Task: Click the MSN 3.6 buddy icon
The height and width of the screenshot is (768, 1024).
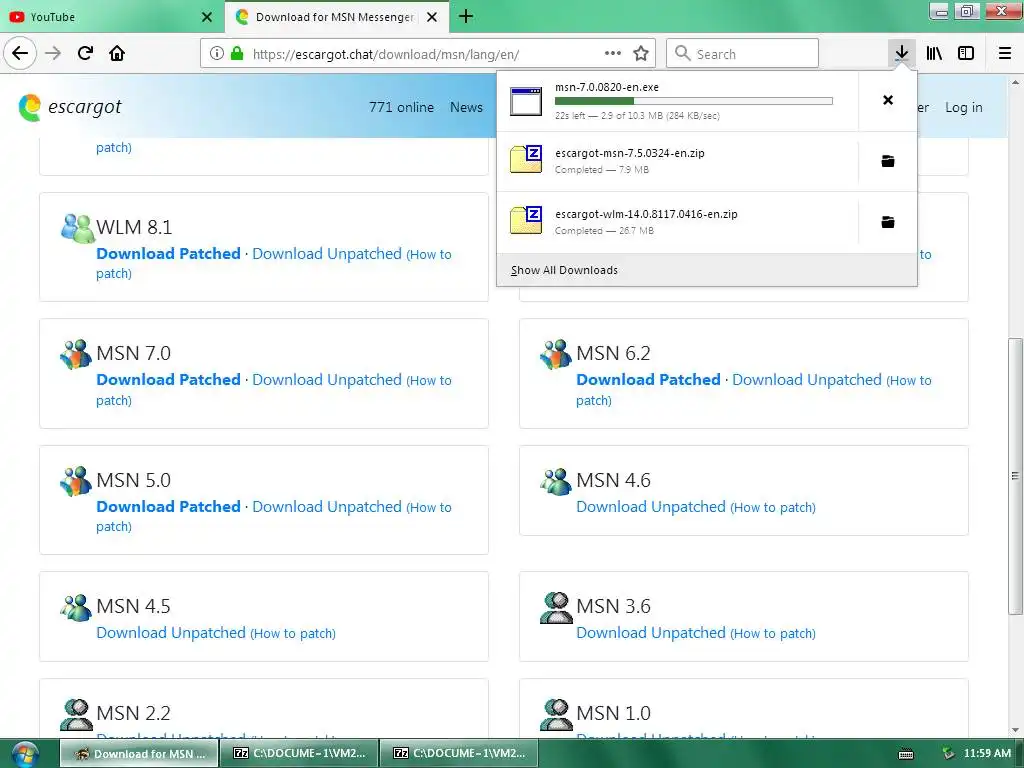Action: (556, 607)
